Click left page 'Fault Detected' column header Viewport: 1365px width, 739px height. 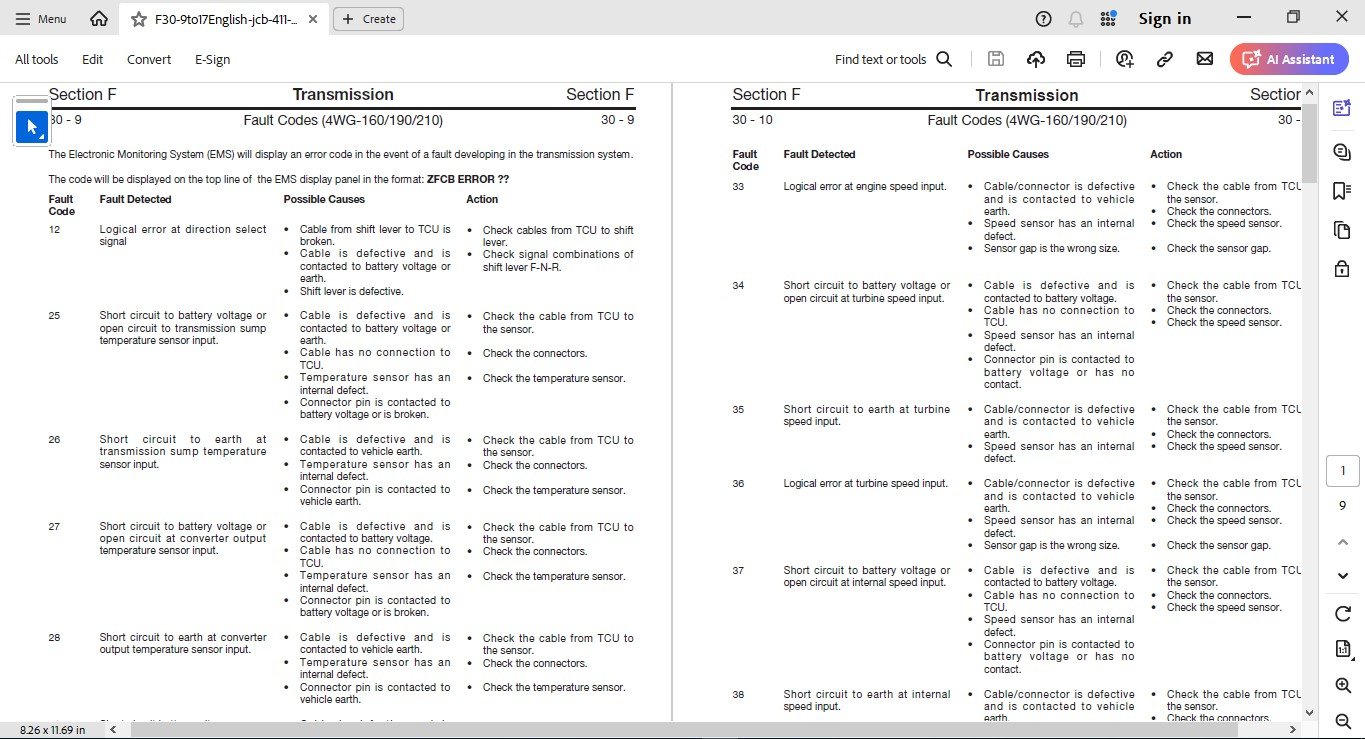click(136, 200)
